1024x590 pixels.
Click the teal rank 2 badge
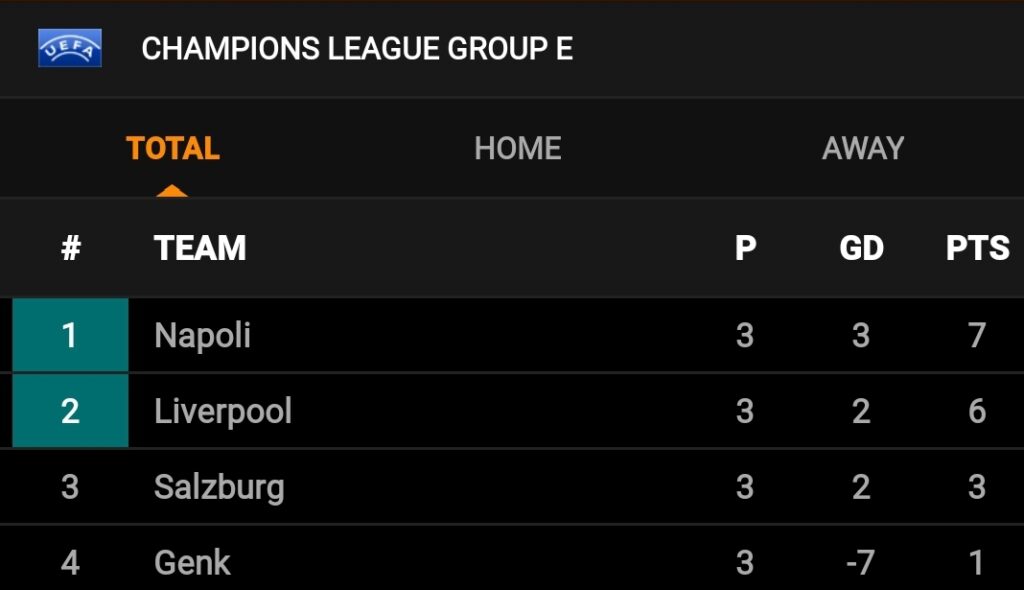71,410
